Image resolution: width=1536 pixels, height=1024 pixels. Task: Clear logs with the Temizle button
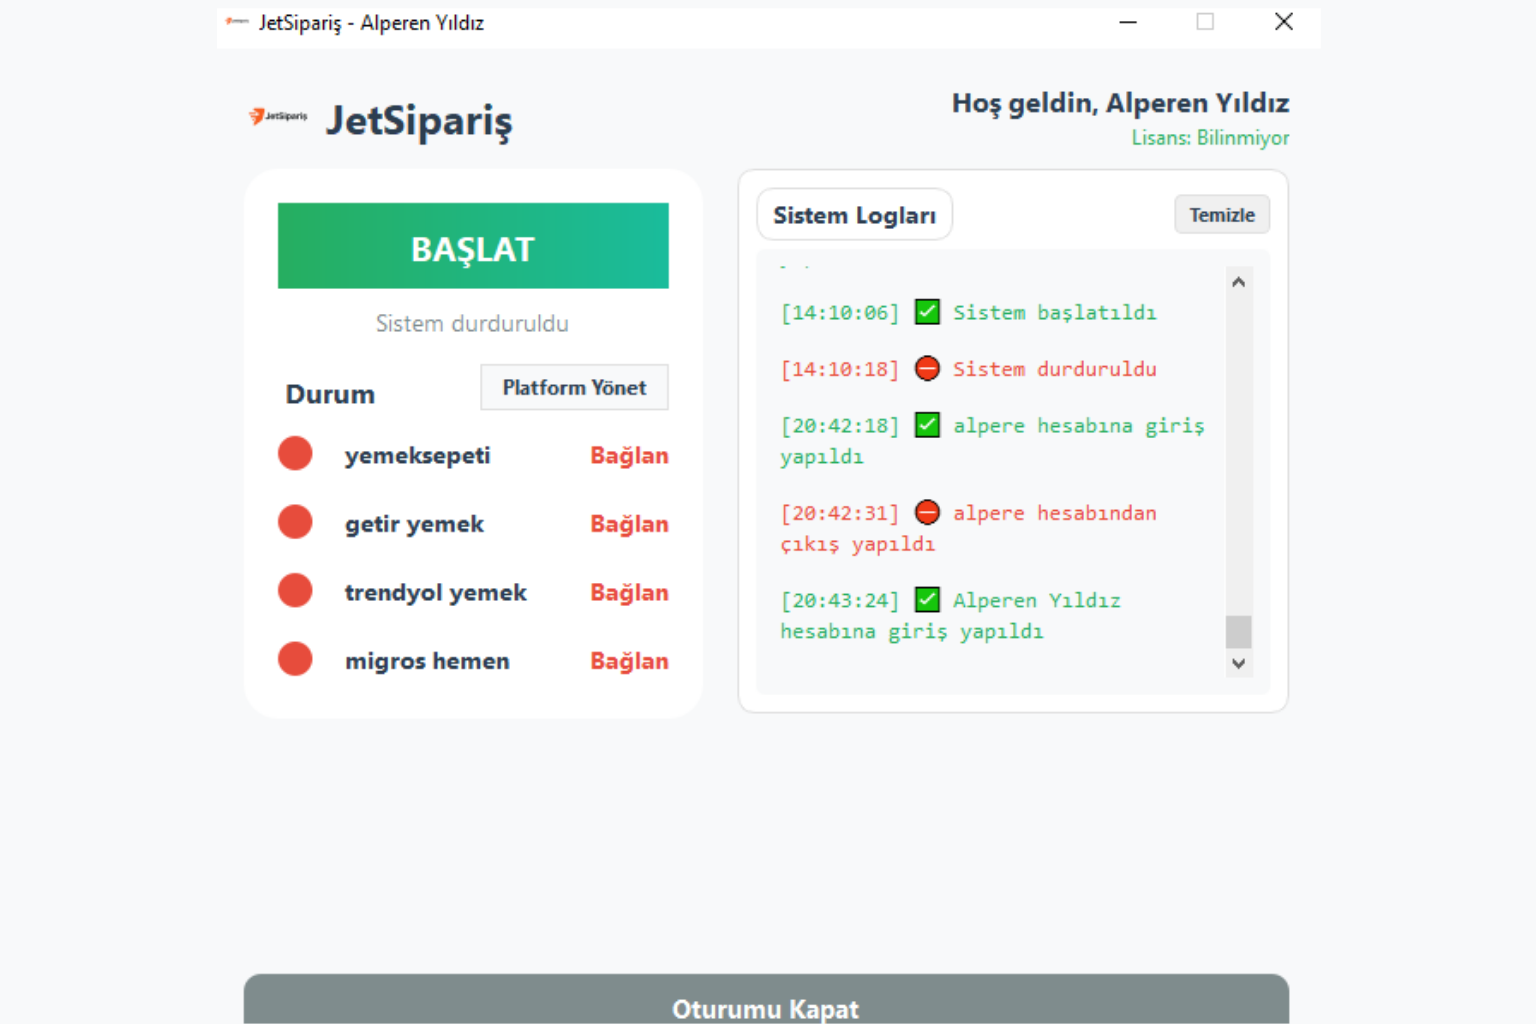click(x=1221, y=214)
